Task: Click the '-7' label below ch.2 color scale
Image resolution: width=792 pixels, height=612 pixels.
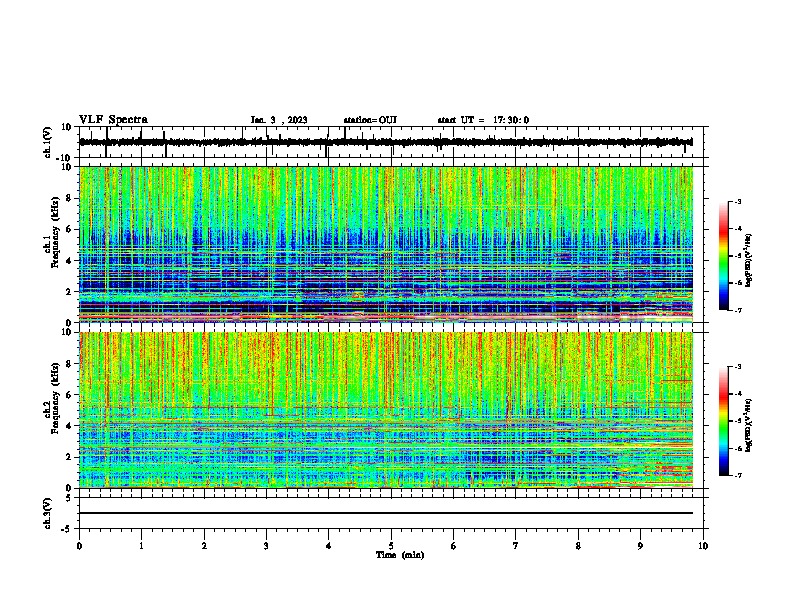Action: point(737,475)
